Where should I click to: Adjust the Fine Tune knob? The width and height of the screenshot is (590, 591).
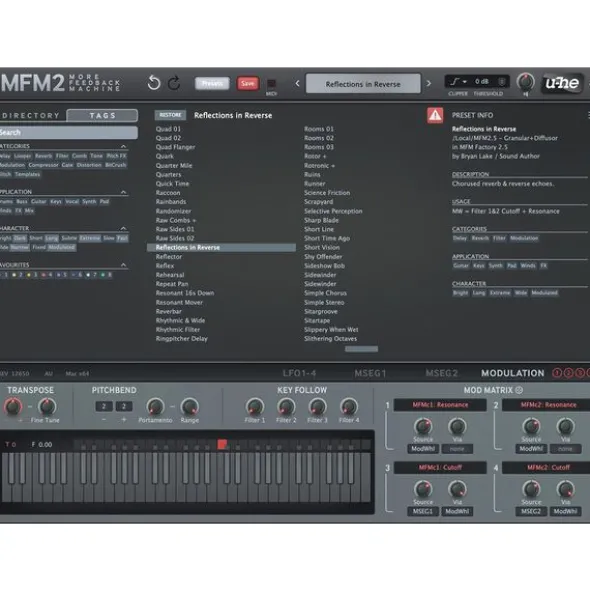point(47,407)
